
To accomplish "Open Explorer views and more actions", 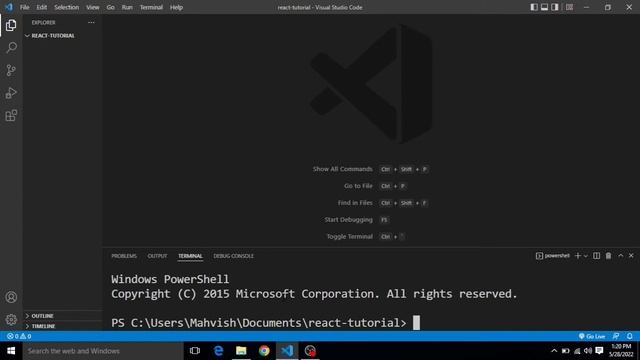I will click(91, 22).
